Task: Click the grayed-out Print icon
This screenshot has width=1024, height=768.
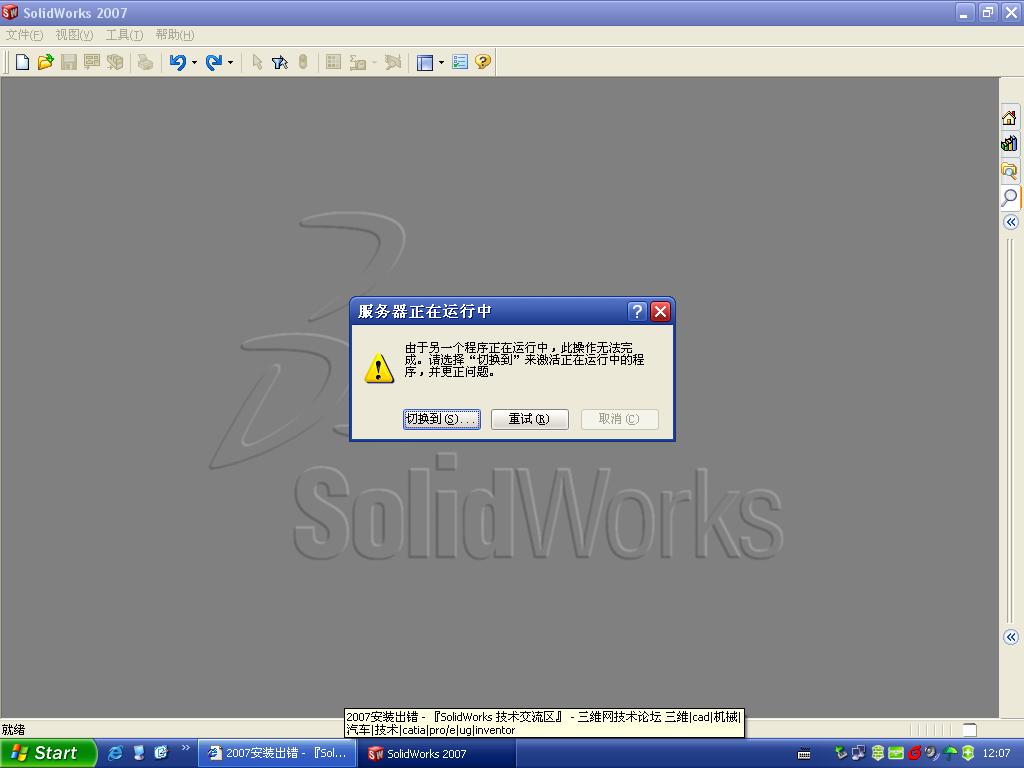Action: click(x=145, y=62)
